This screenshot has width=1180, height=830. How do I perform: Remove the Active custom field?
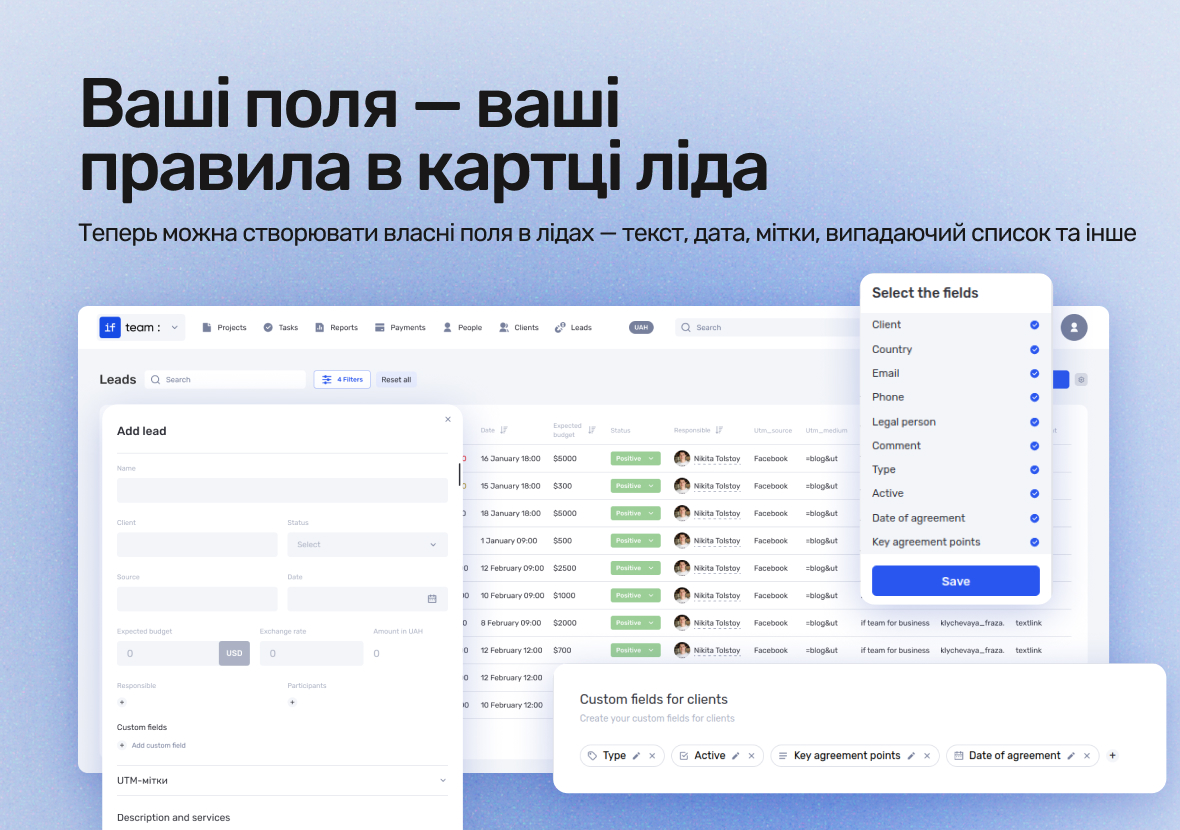[752, 756]
